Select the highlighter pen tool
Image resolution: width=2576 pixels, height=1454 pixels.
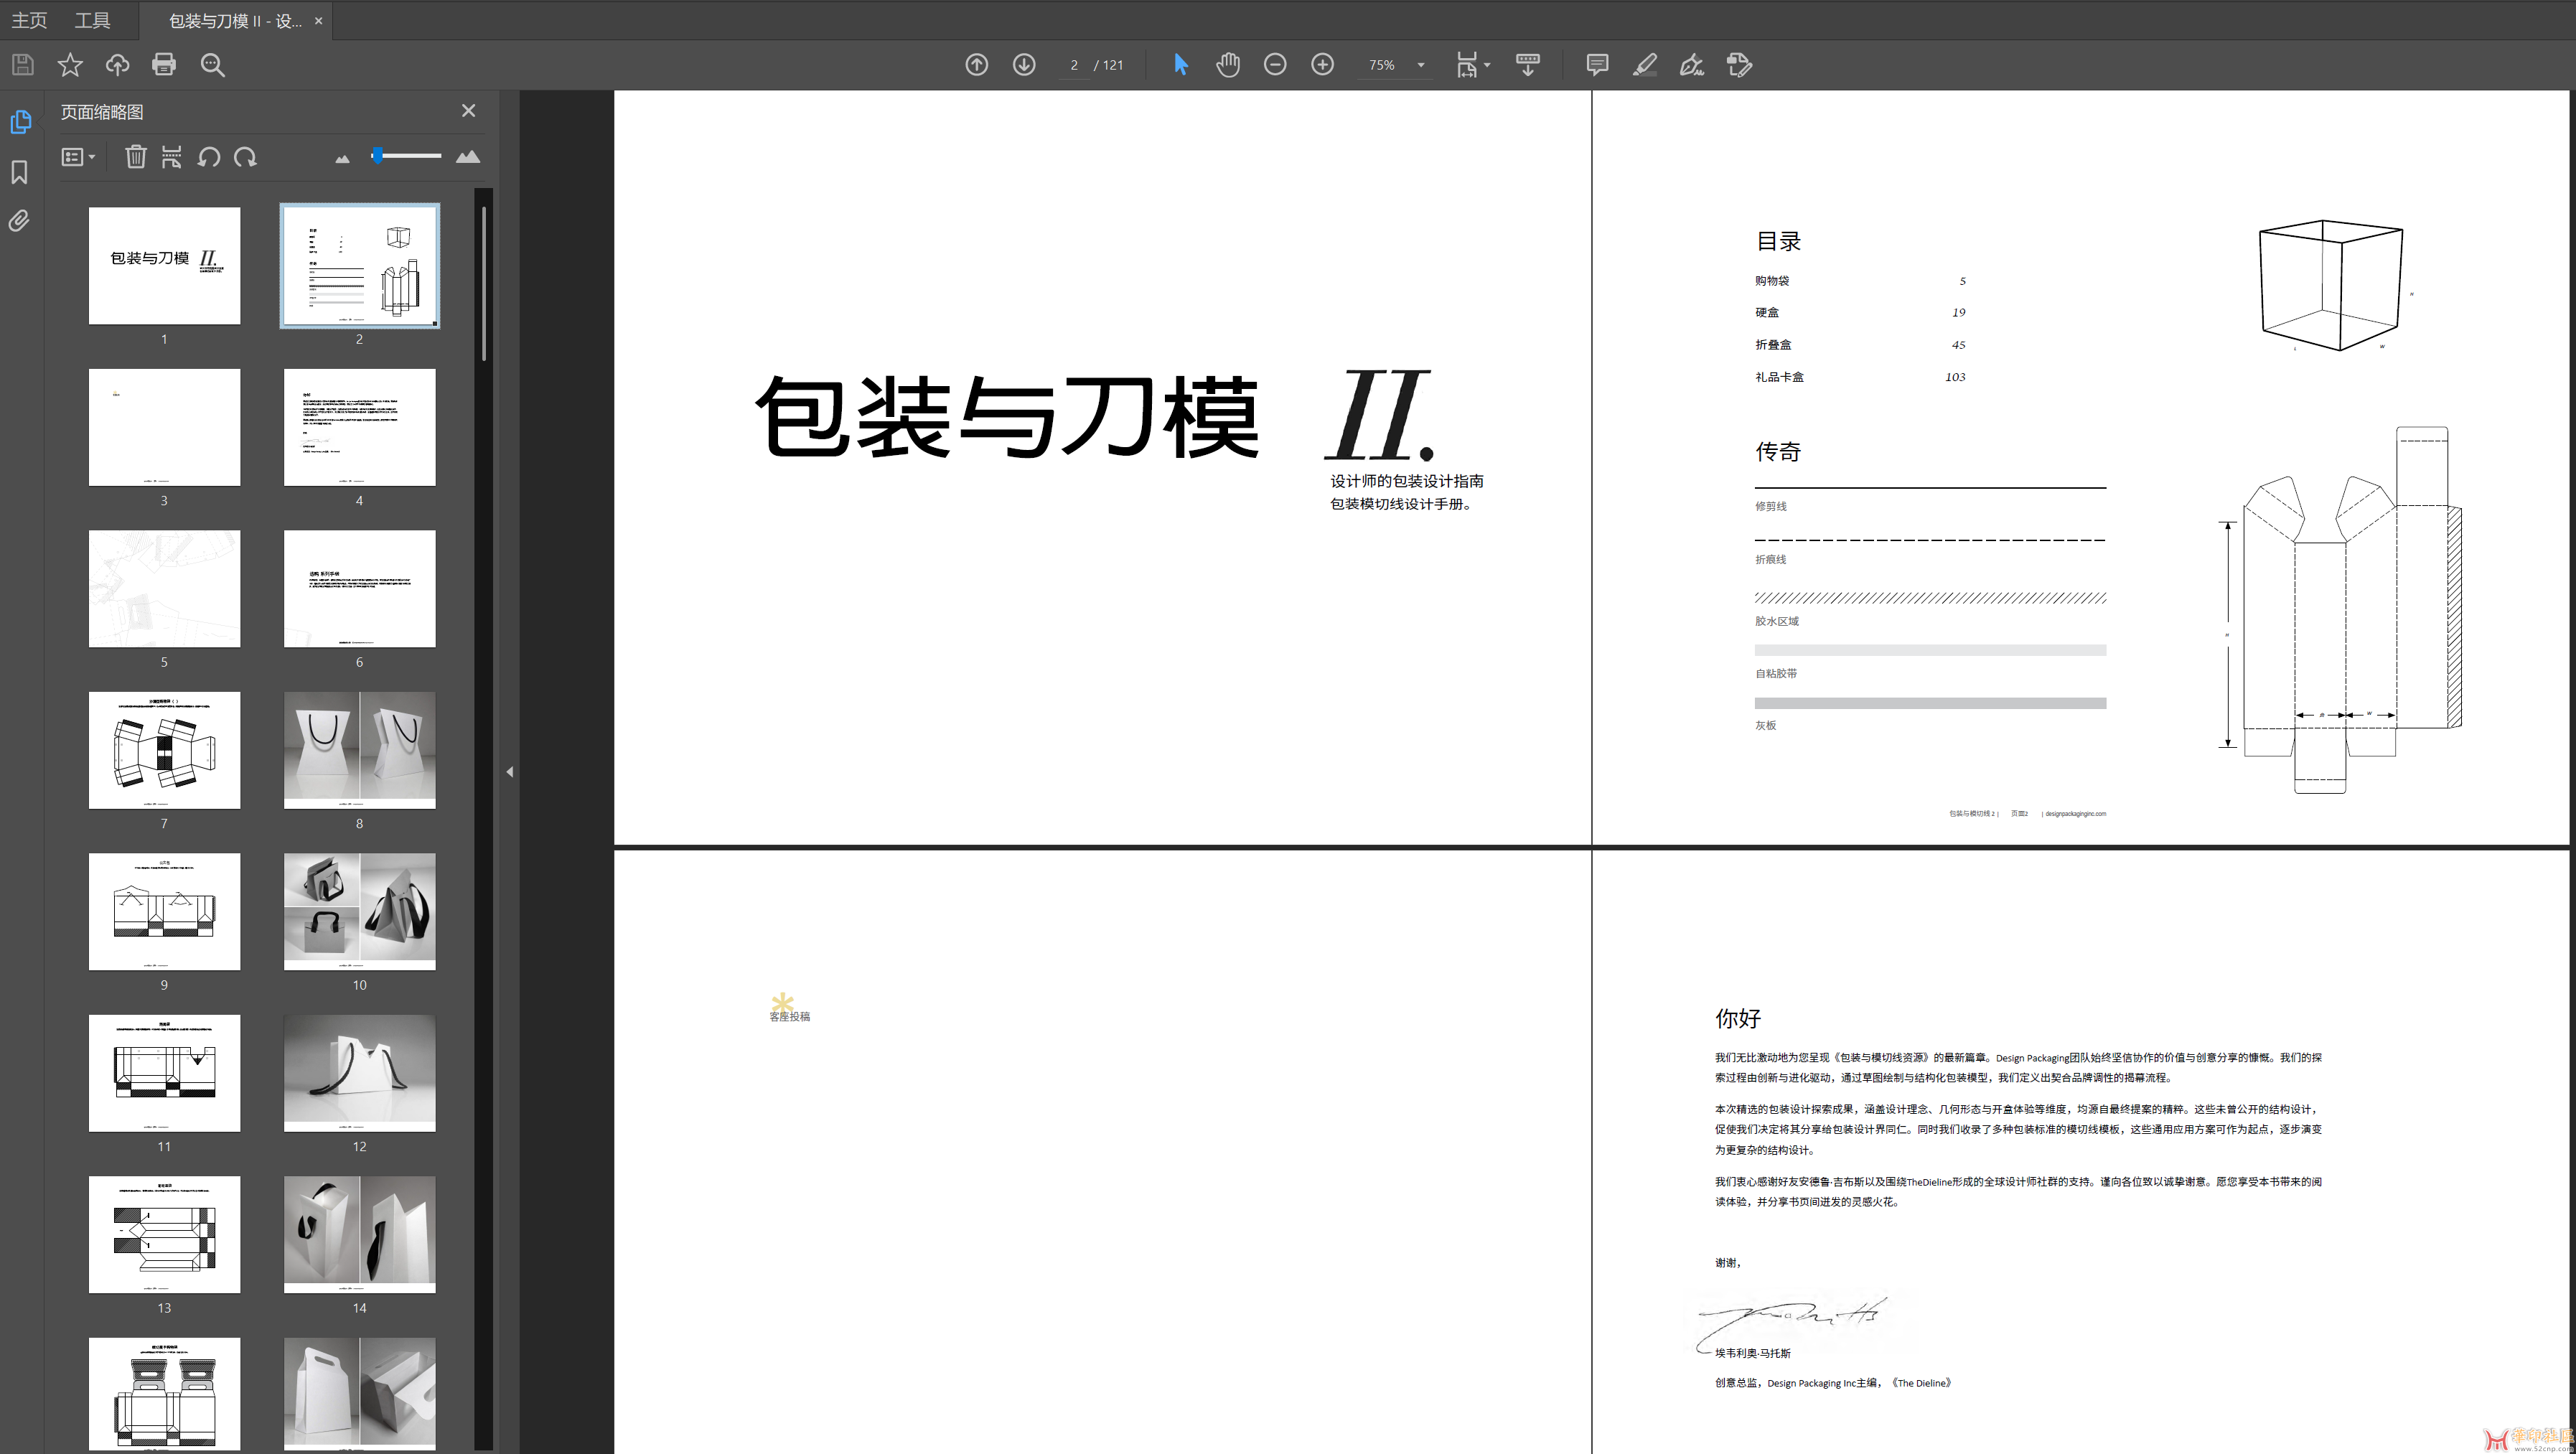[1645, 65]
